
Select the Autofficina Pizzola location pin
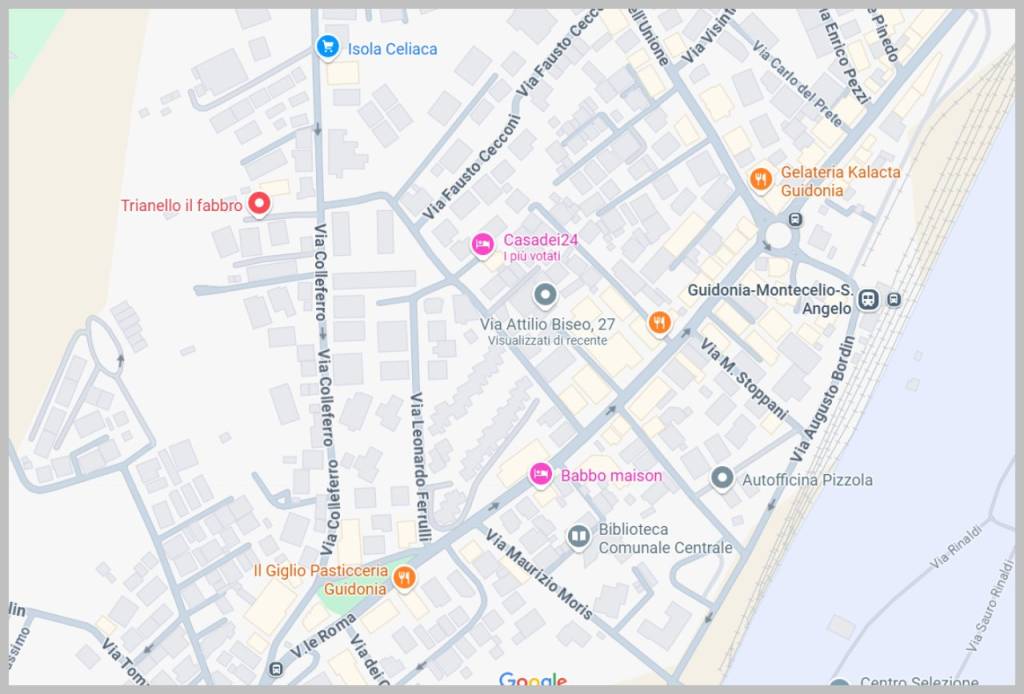[722, 478]
